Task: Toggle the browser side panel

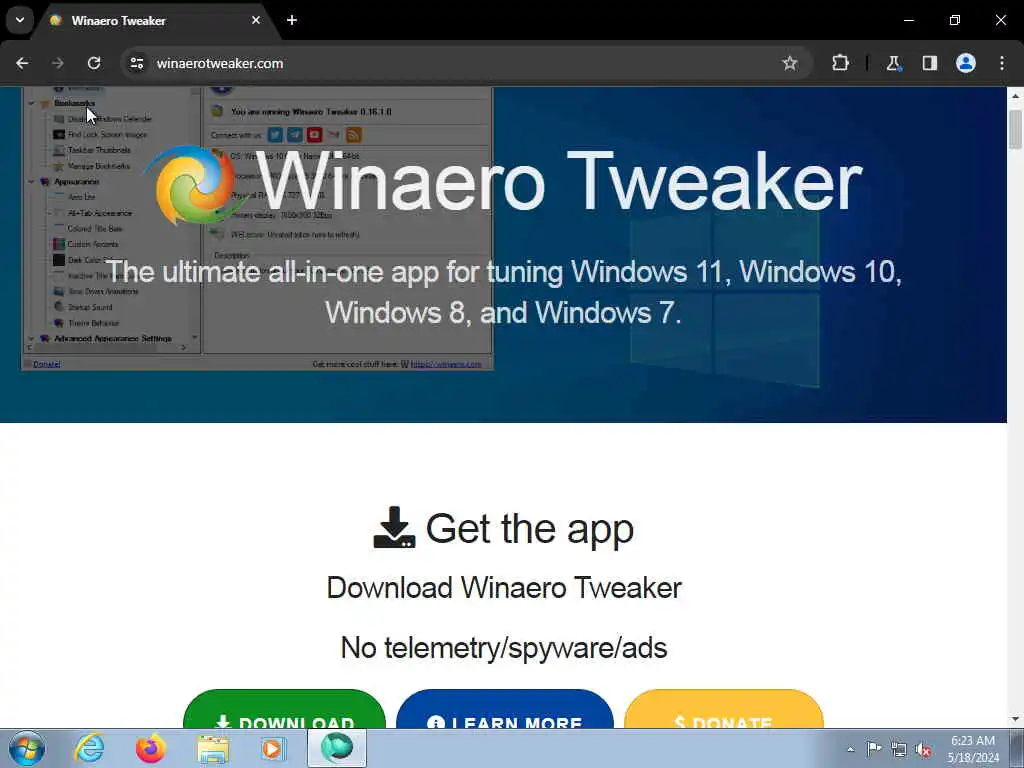Action: pos(930,63)
